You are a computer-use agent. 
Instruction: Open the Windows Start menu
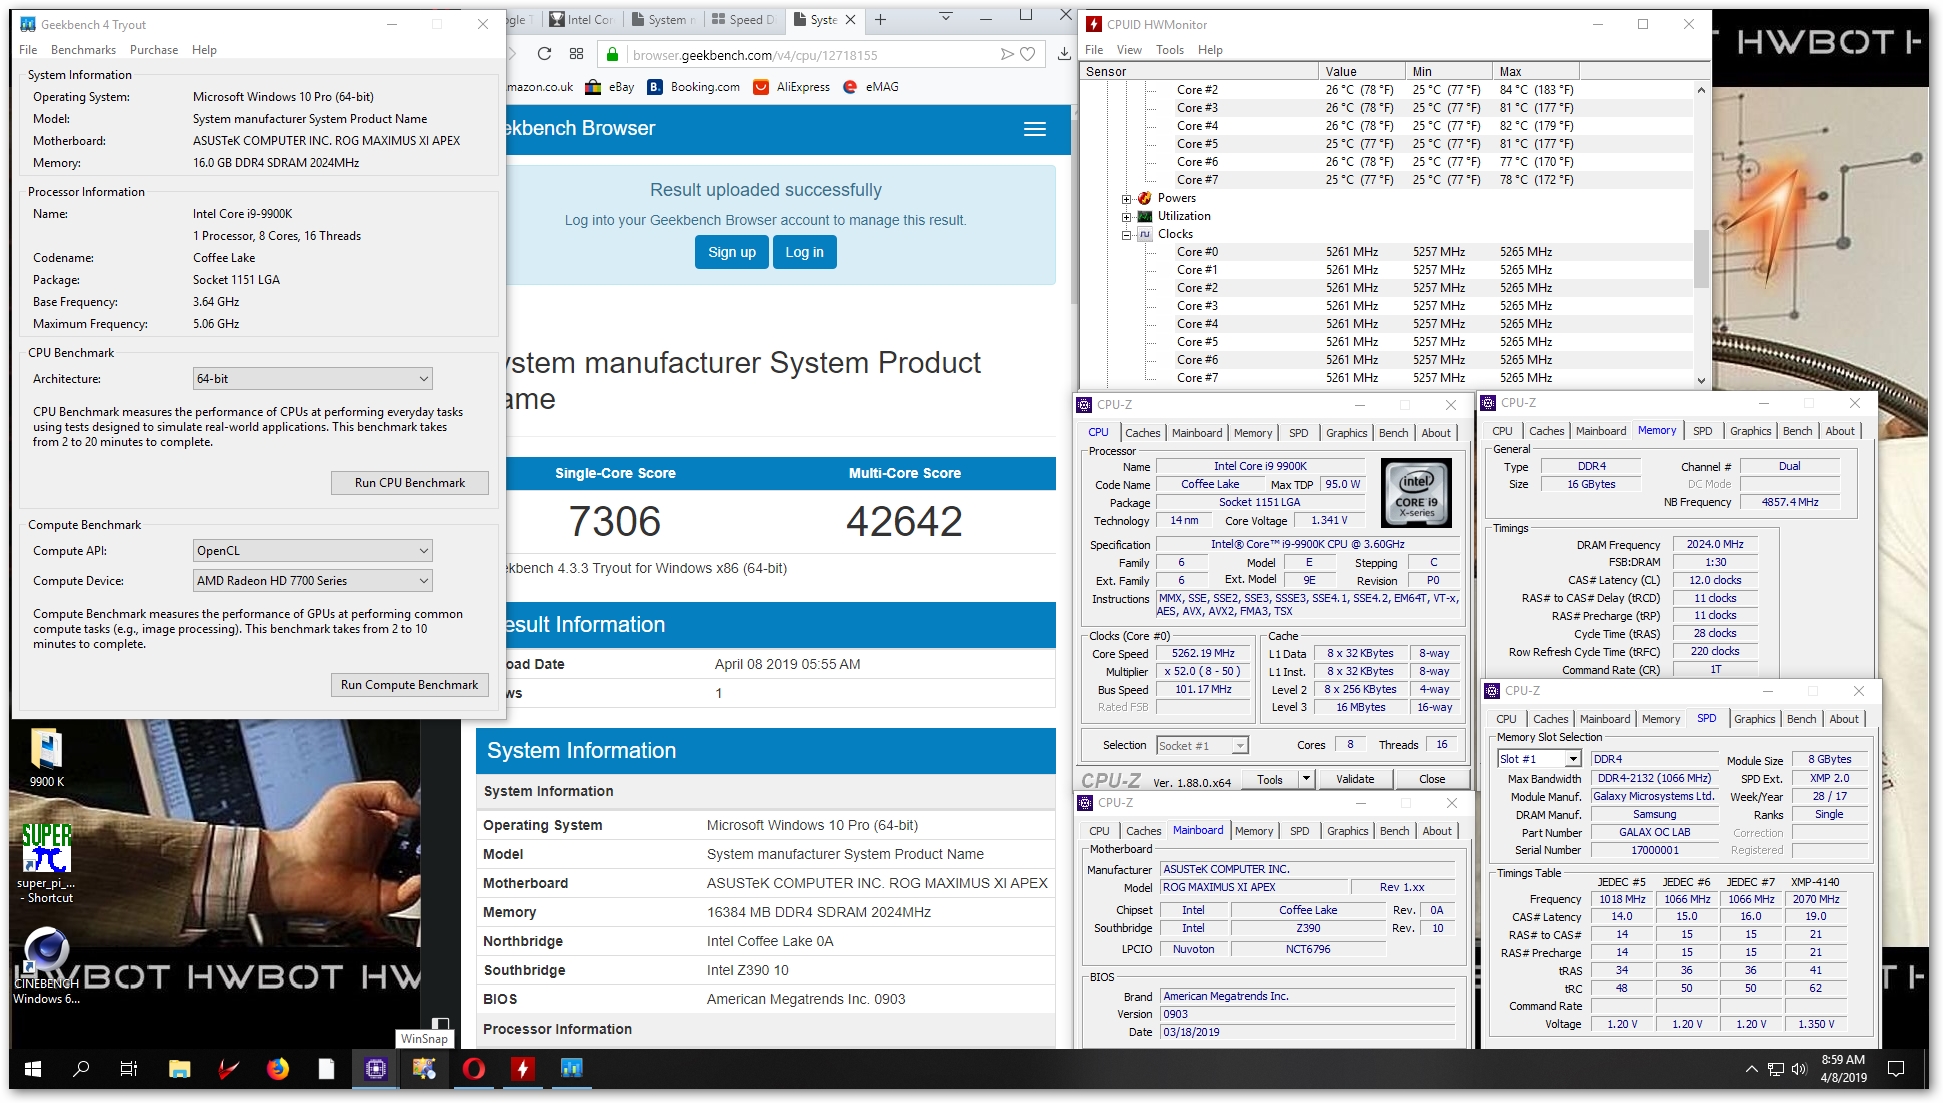tap(32, 1068)
